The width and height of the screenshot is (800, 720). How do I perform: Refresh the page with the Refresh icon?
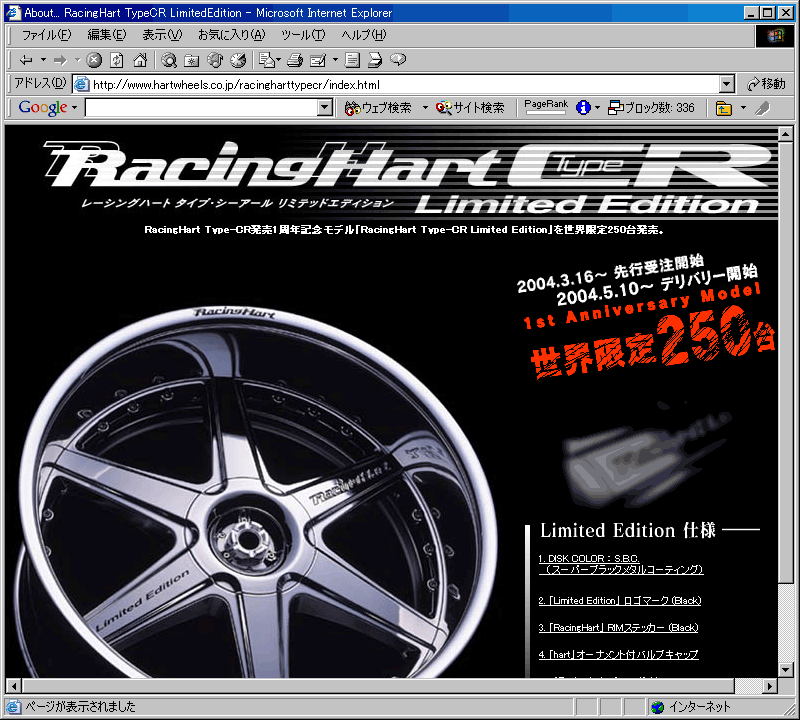click(x=117, y=60)
